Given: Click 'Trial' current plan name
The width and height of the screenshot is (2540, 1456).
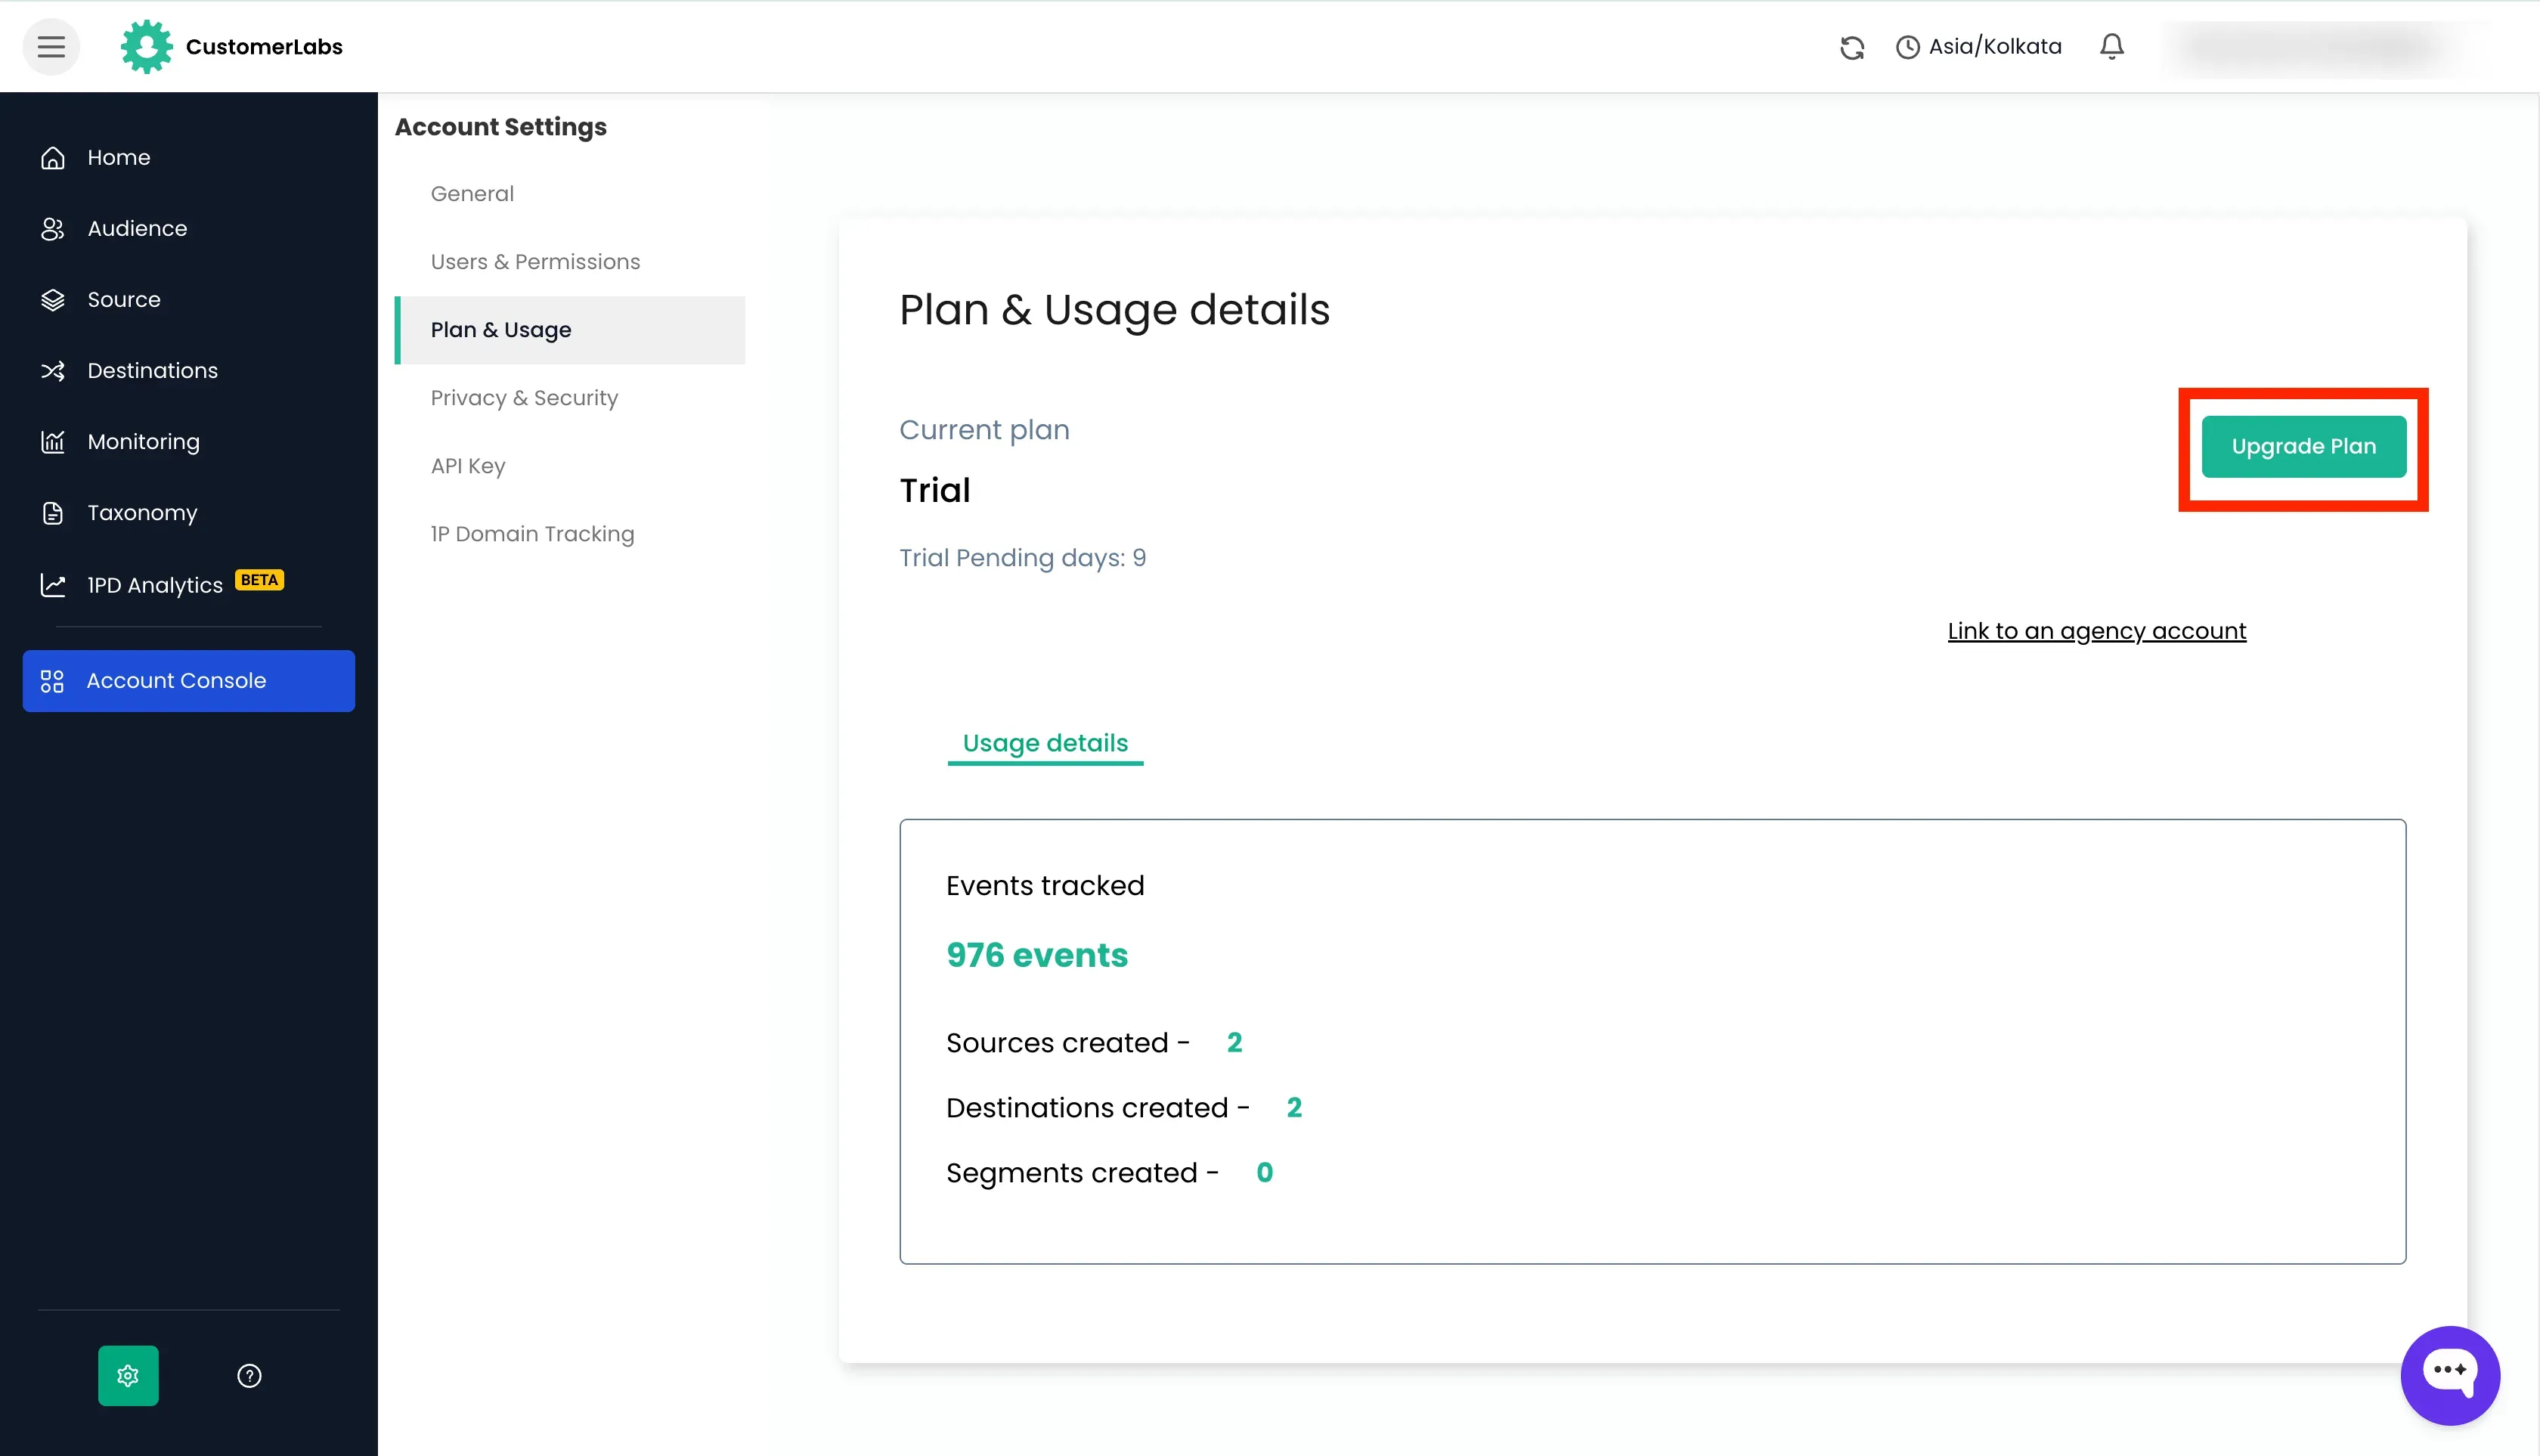Looking at the screenshot, I should [x=935, y=491].
